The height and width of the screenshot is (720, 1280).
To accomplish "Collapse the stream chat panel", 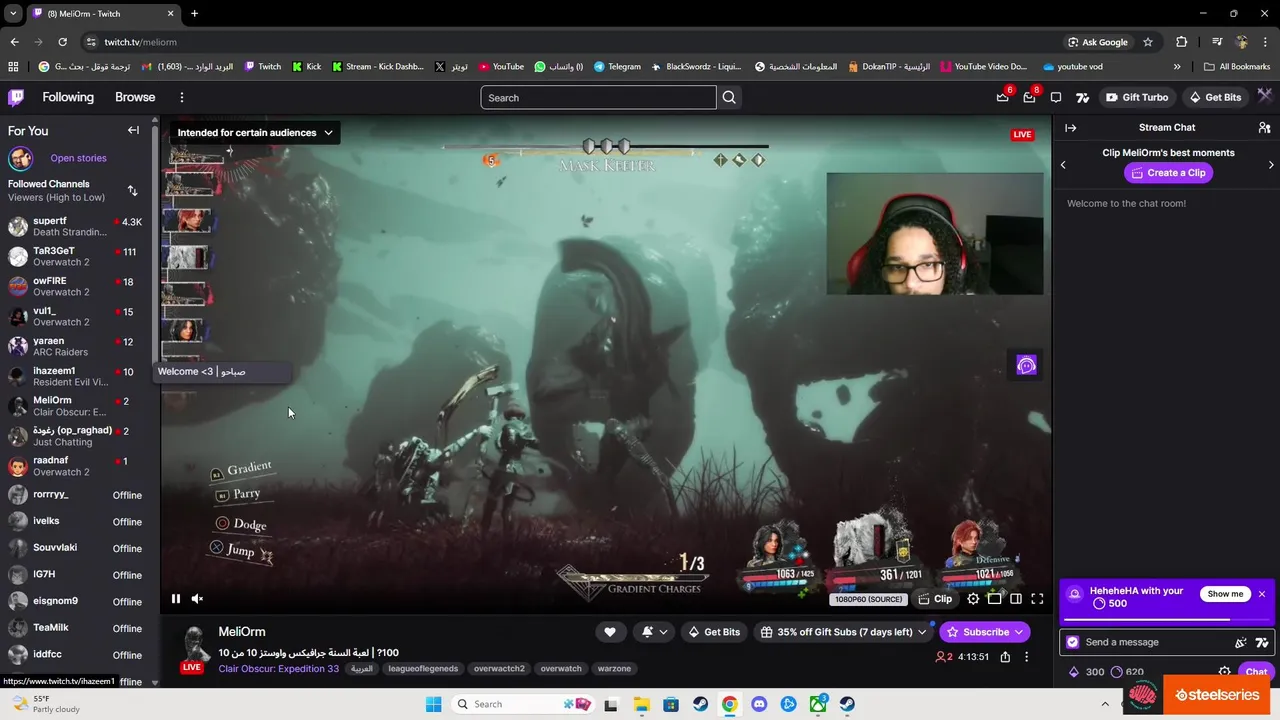I will (x=1070, y=127).
